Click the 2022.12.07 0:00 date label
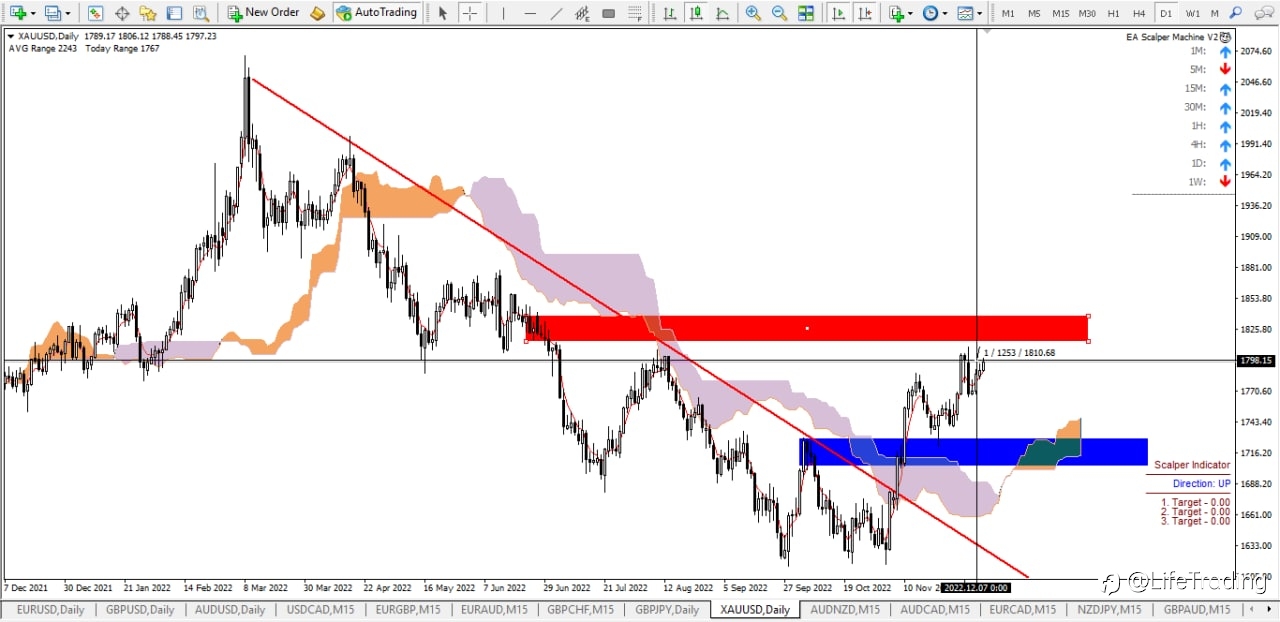Viewport: 1280px width, 622px height. (975, 588)
